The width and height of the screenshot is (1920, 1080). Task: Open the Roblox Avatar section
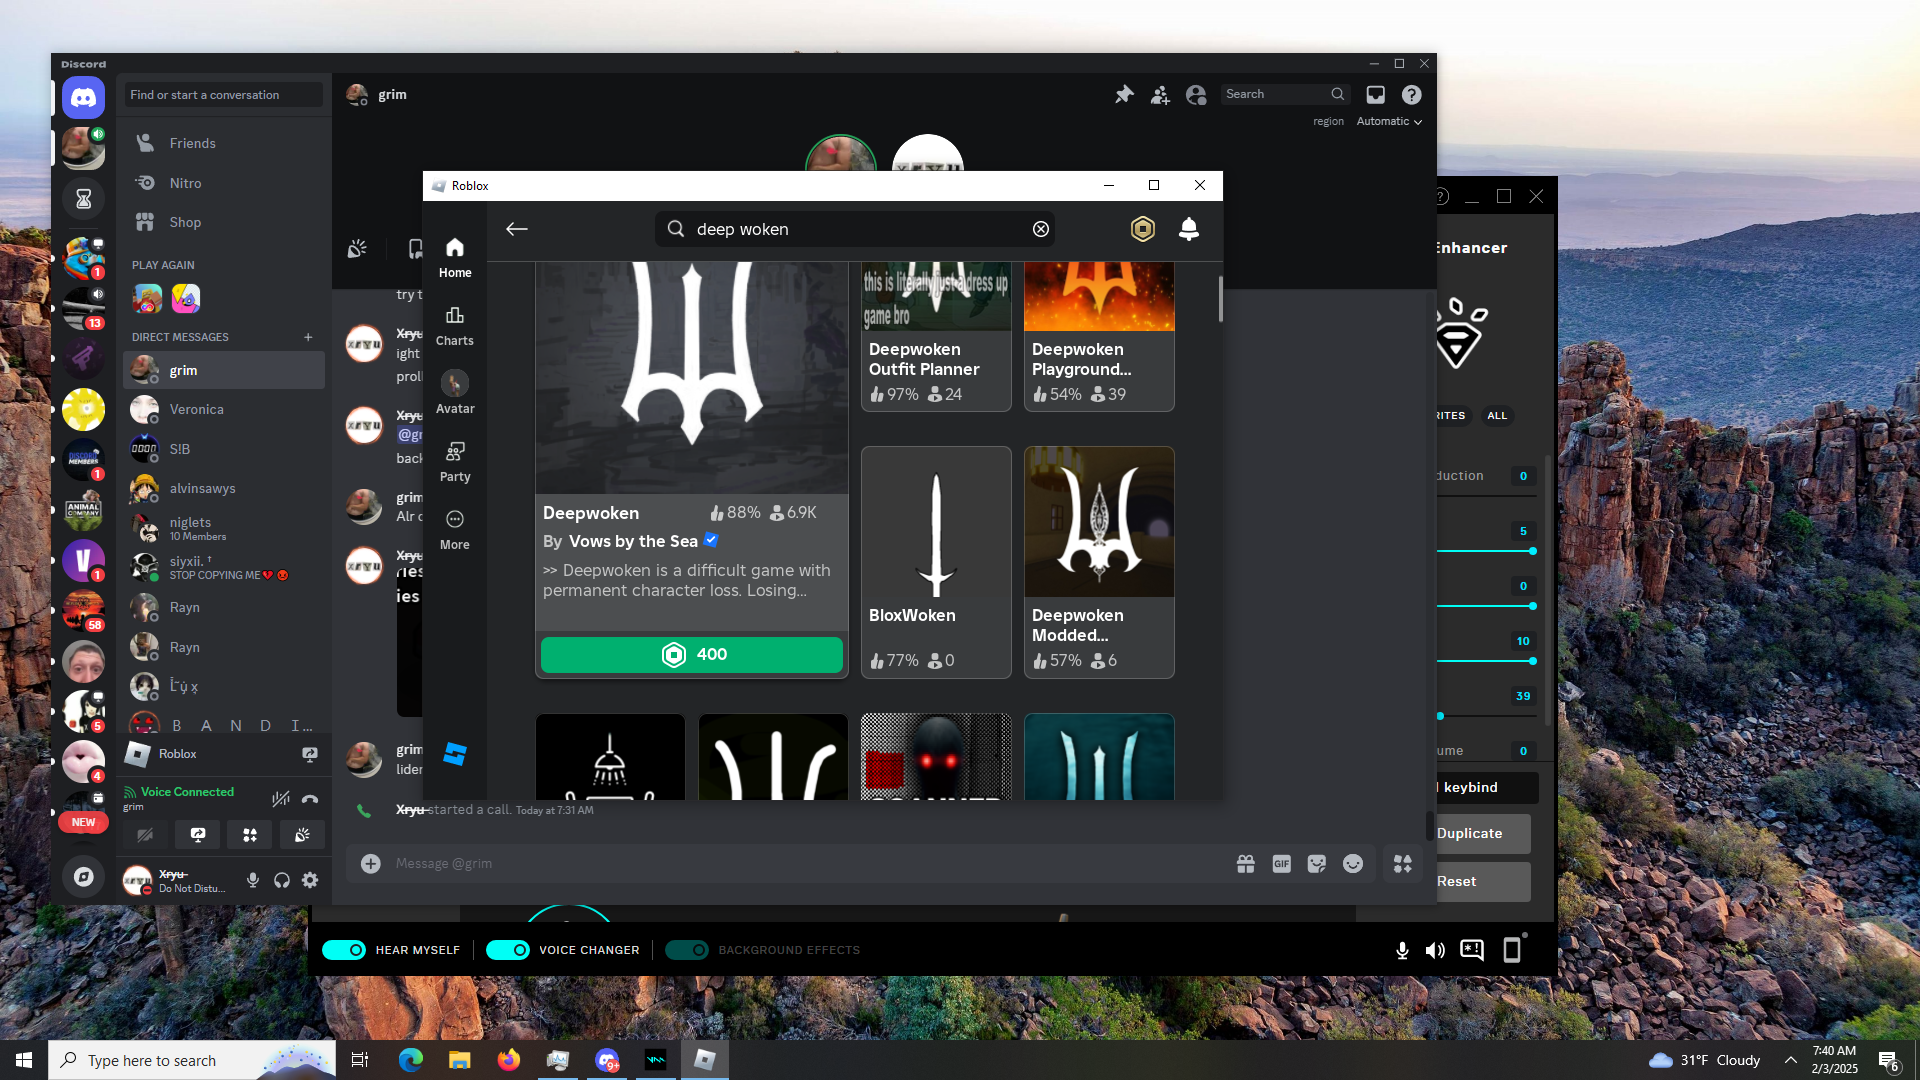454,394
